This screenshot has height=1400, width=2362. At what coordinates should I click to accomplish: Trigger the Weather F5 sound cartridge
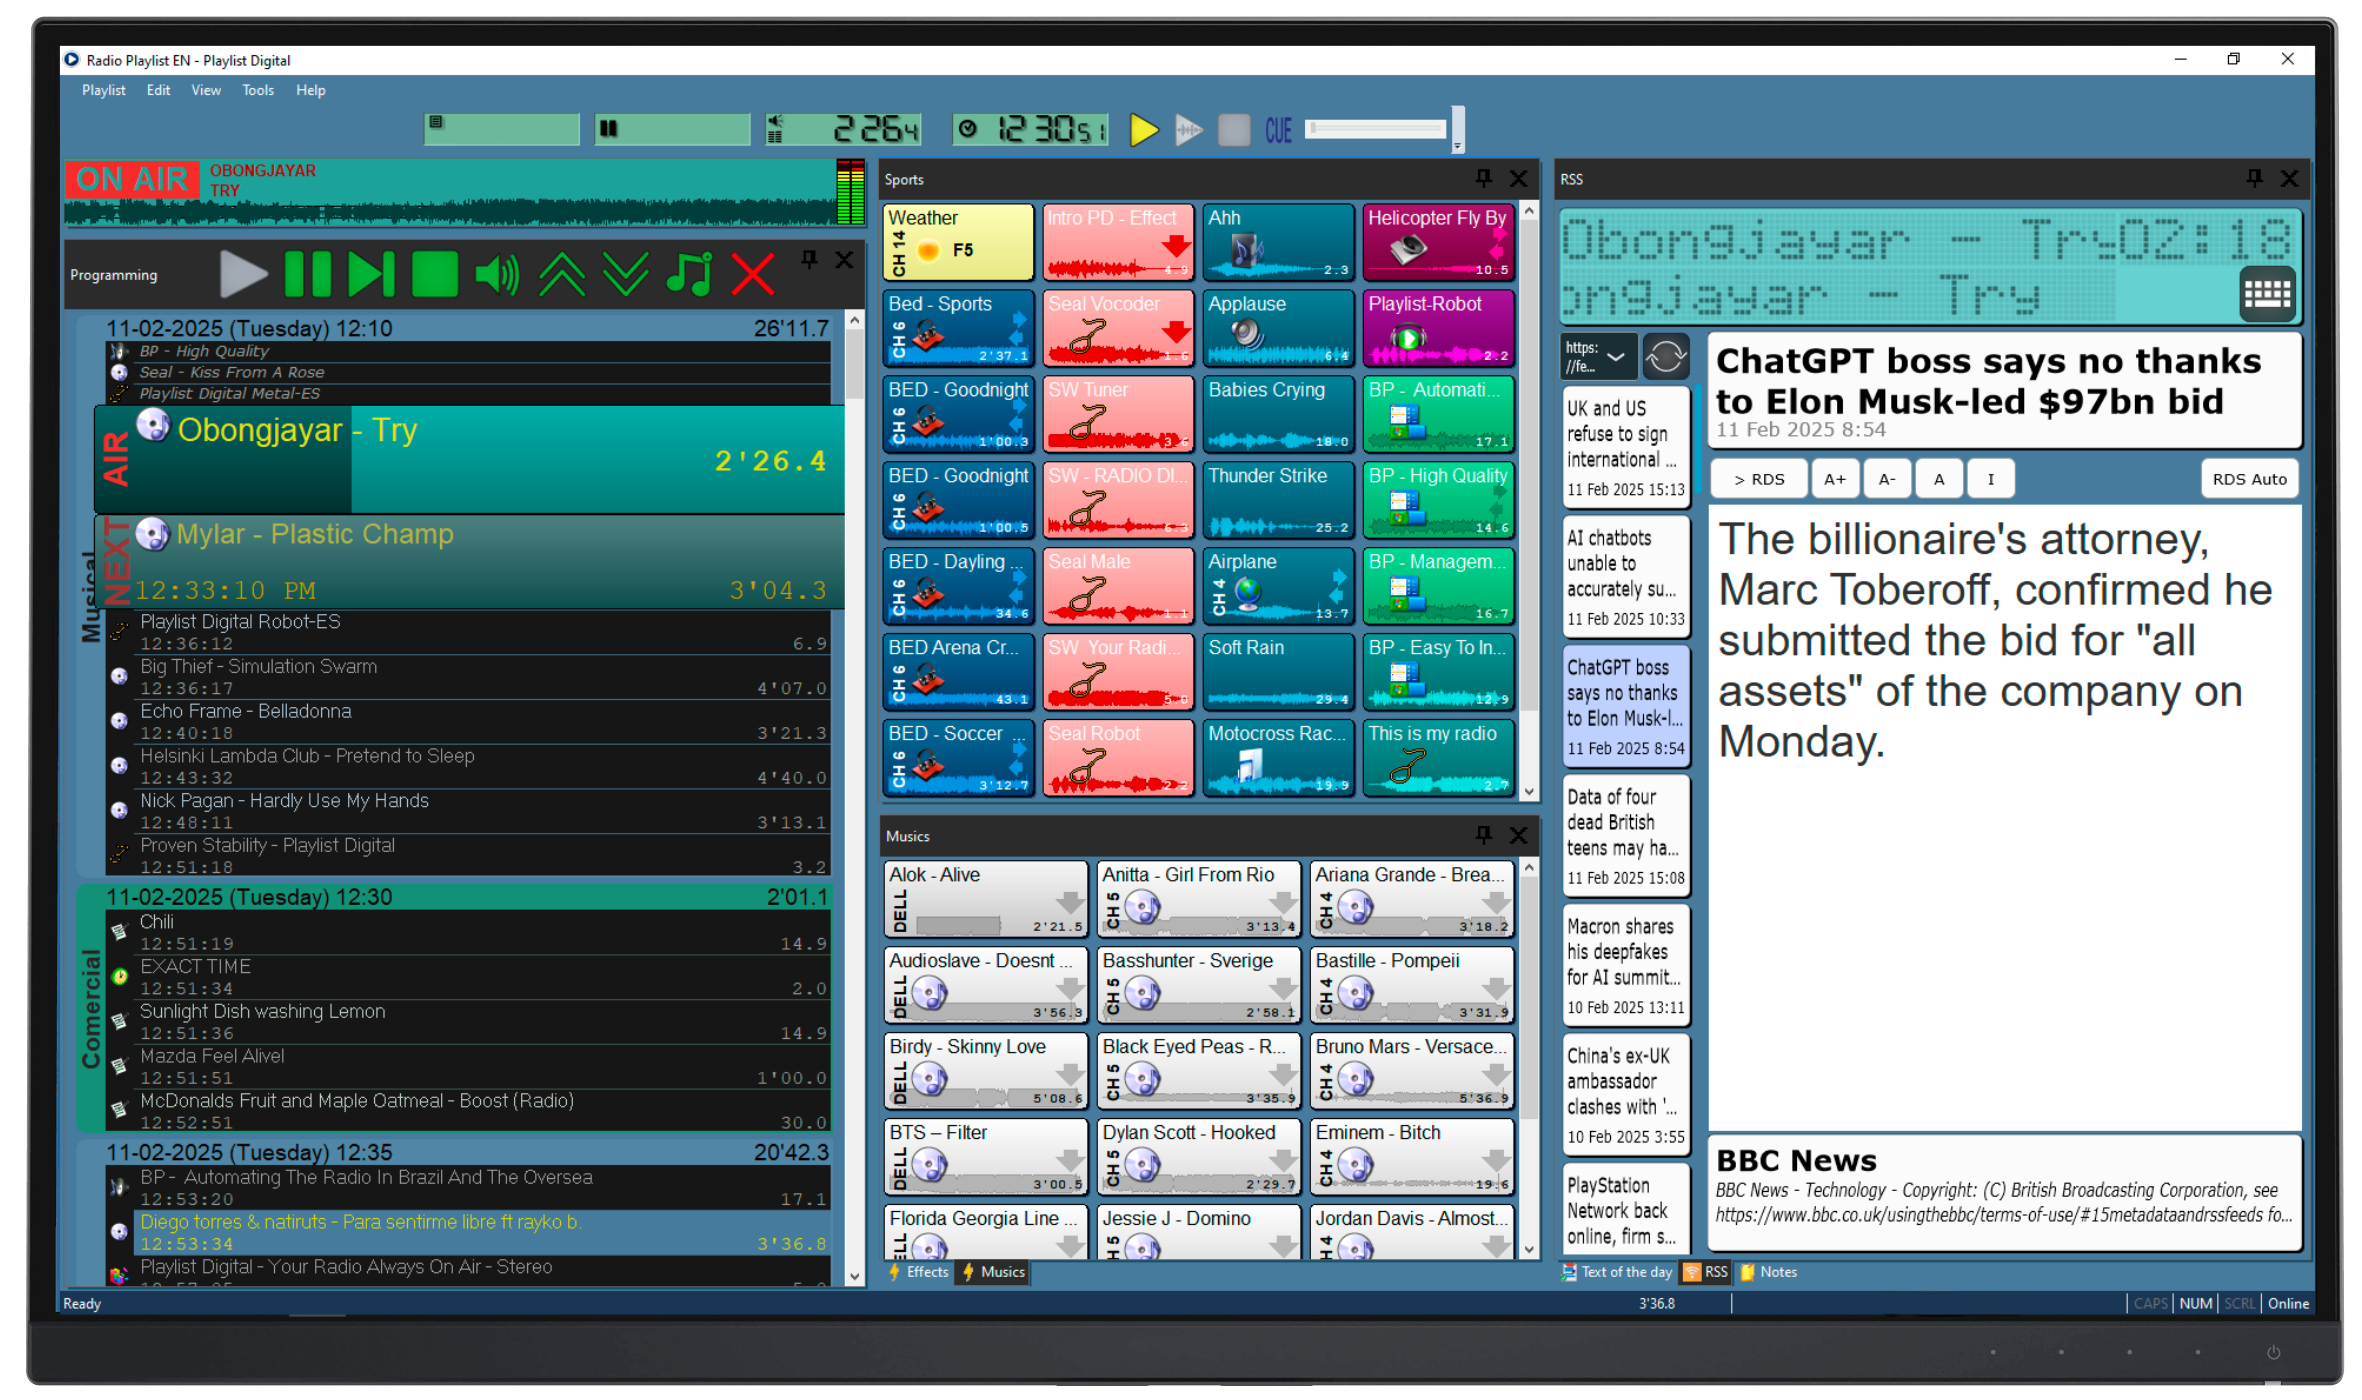tap(957, 241)
